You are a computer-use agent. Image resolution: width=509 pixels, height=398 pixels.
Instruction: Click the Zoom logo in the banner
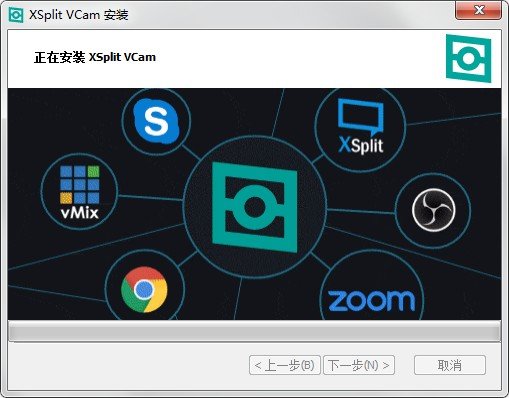click(372, 301)
